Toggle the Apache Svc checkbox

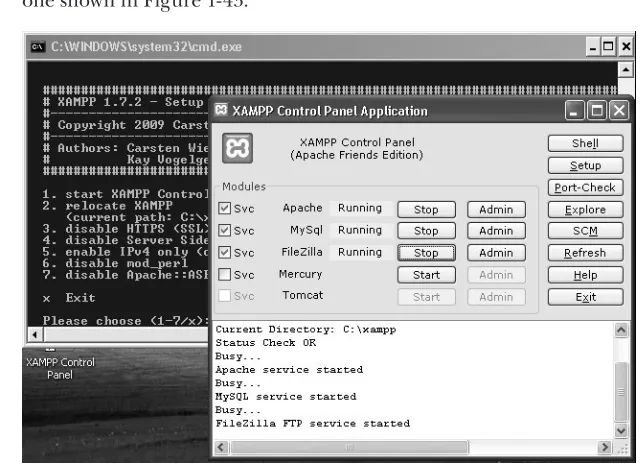(225, 208)
